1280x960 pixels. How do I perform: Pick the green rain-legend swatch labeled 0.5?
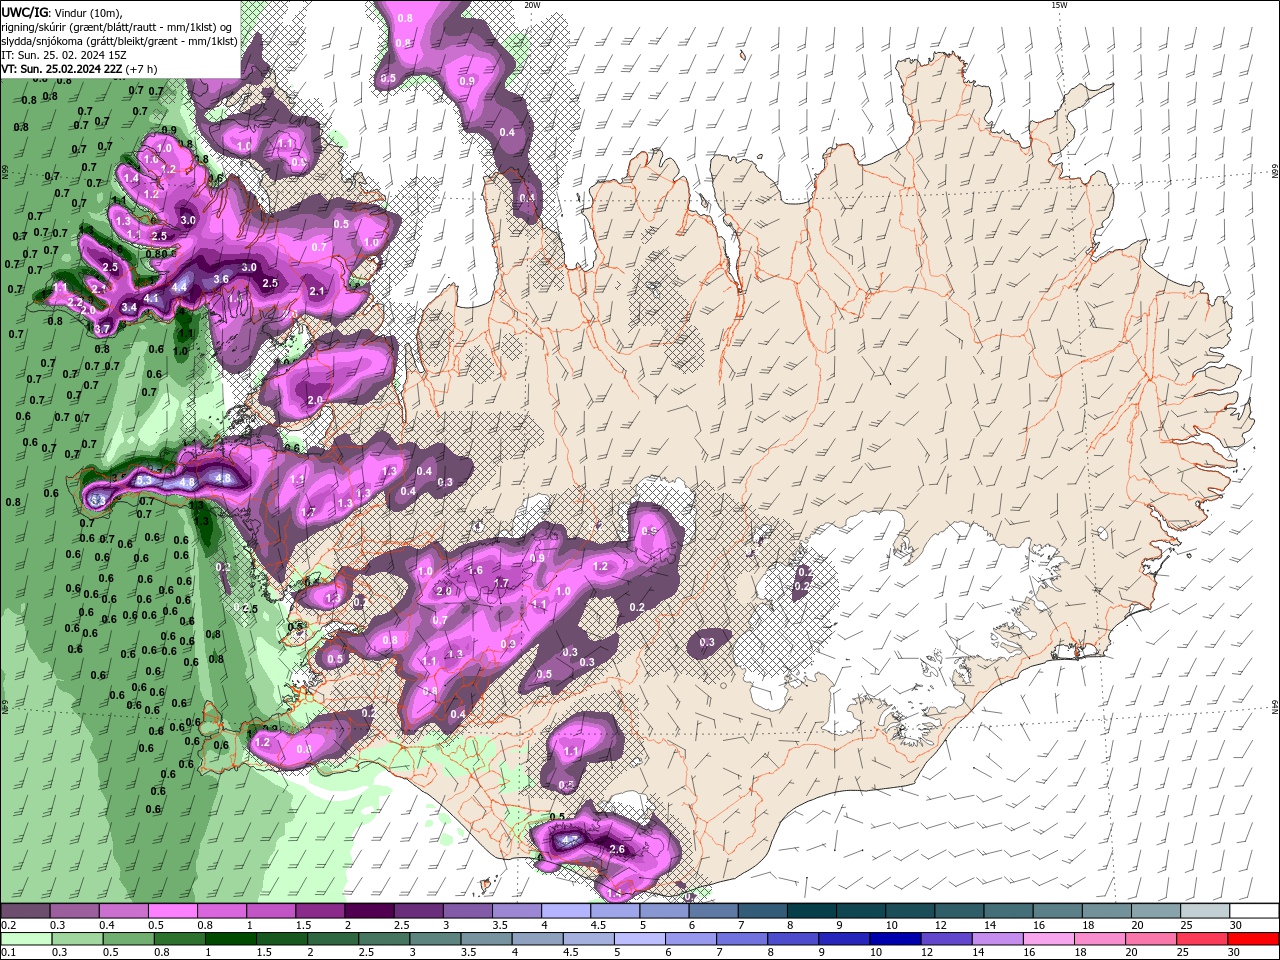128,939
